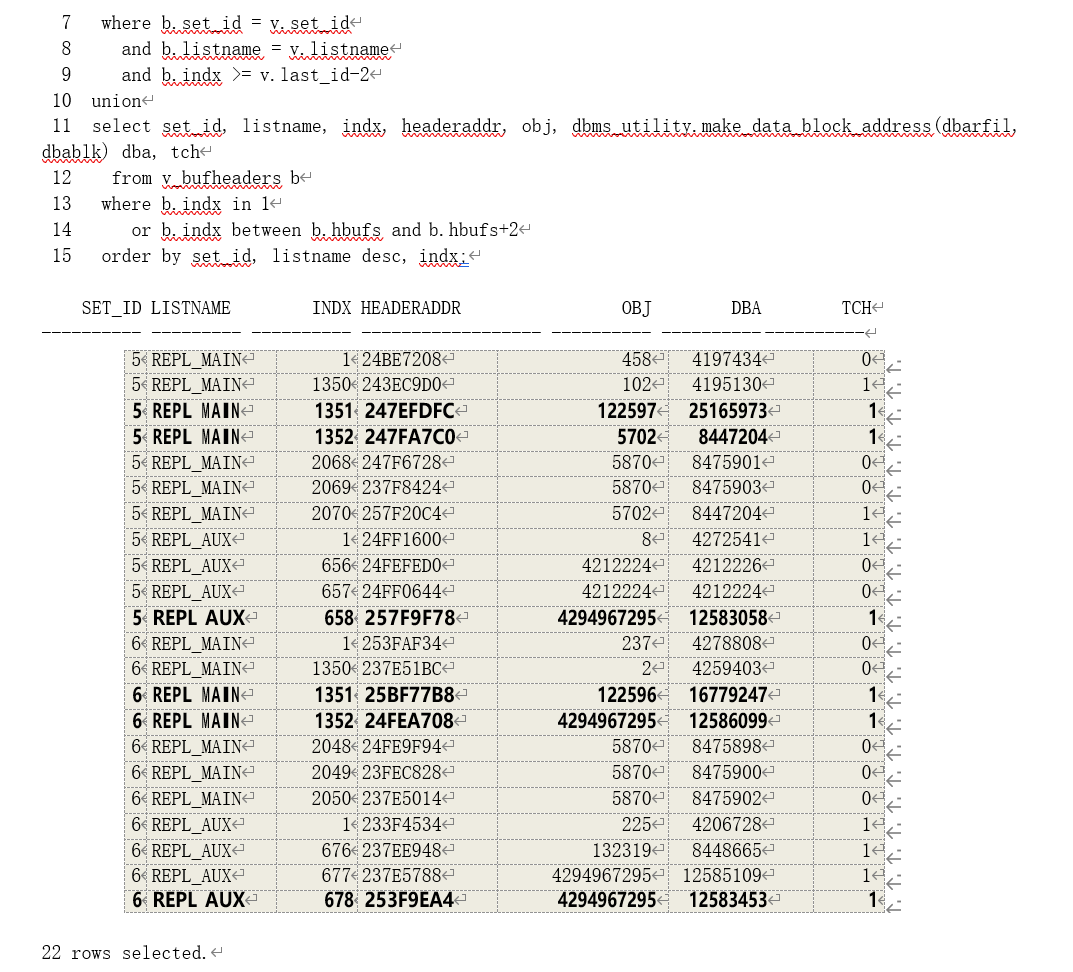Click header address 23FEC828
This screenshot has height=972, width=1073.
[x=401, y=773]
